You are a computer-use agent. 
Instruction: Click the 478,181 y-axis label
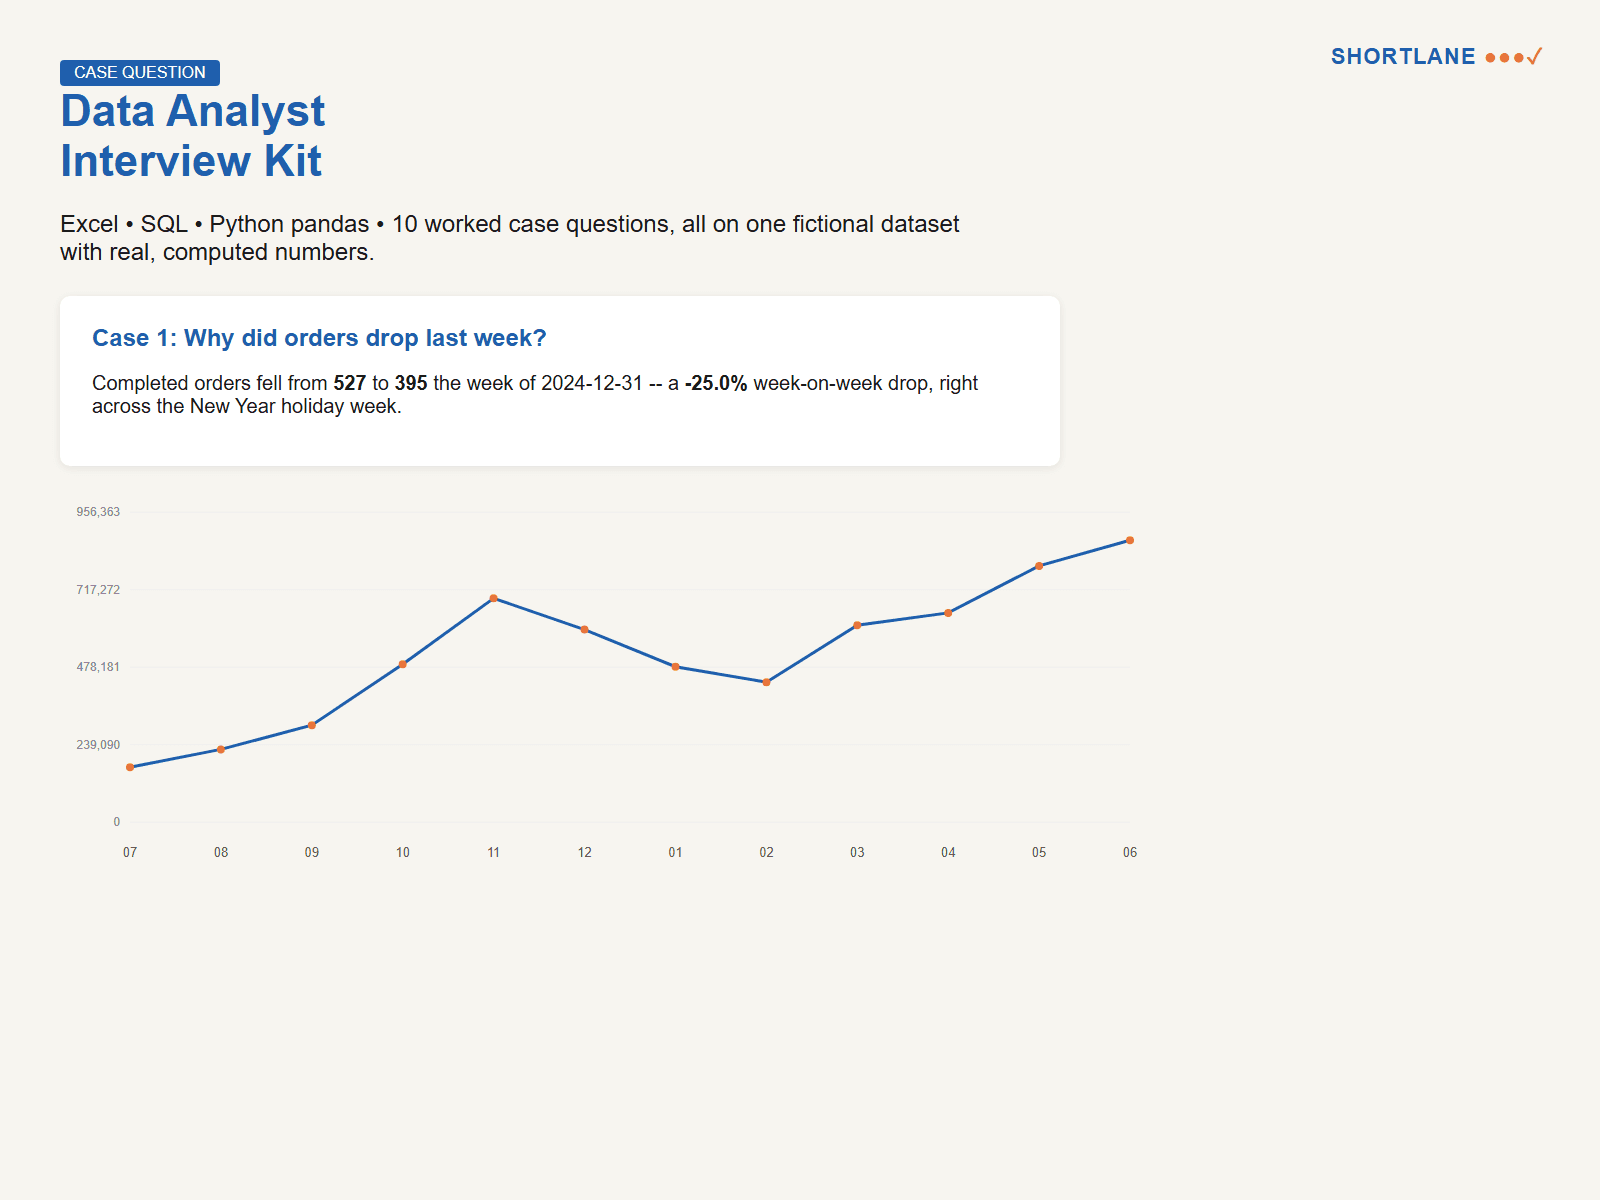coord(98,667)
